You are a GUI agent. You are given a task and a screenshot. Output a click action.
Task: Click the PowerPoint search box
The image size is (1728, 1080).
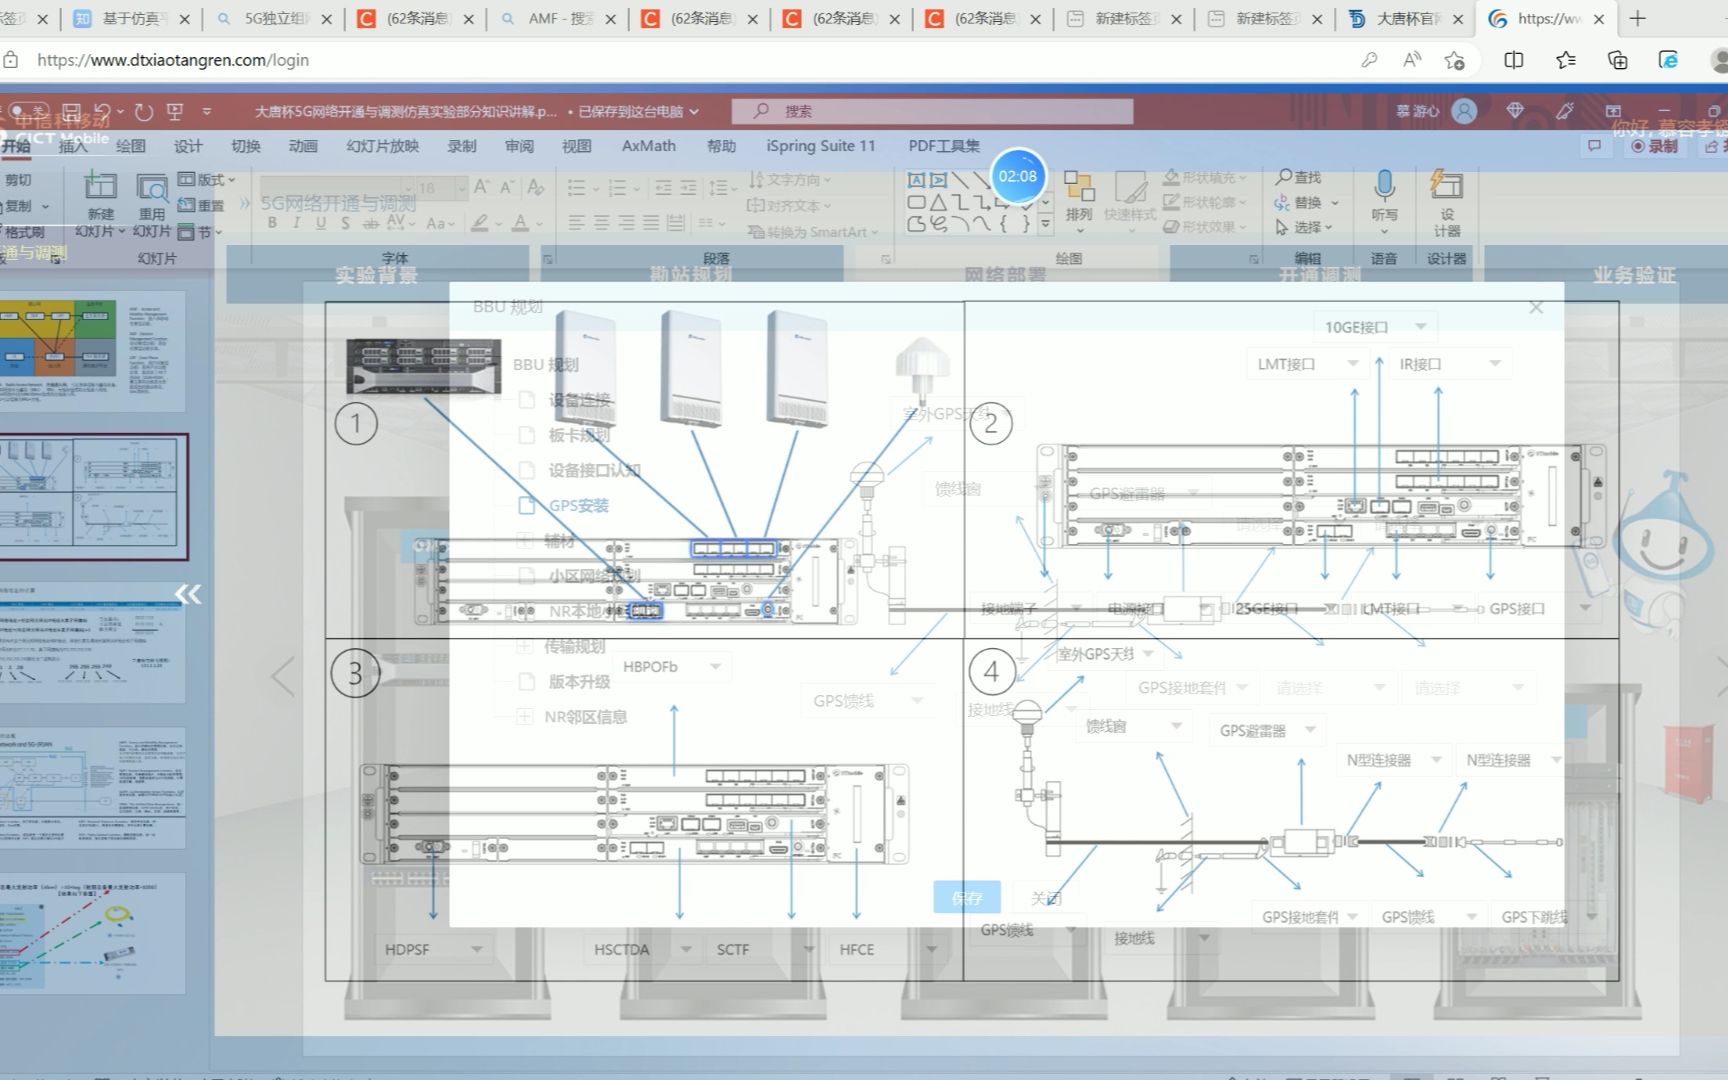coord(932,111)
